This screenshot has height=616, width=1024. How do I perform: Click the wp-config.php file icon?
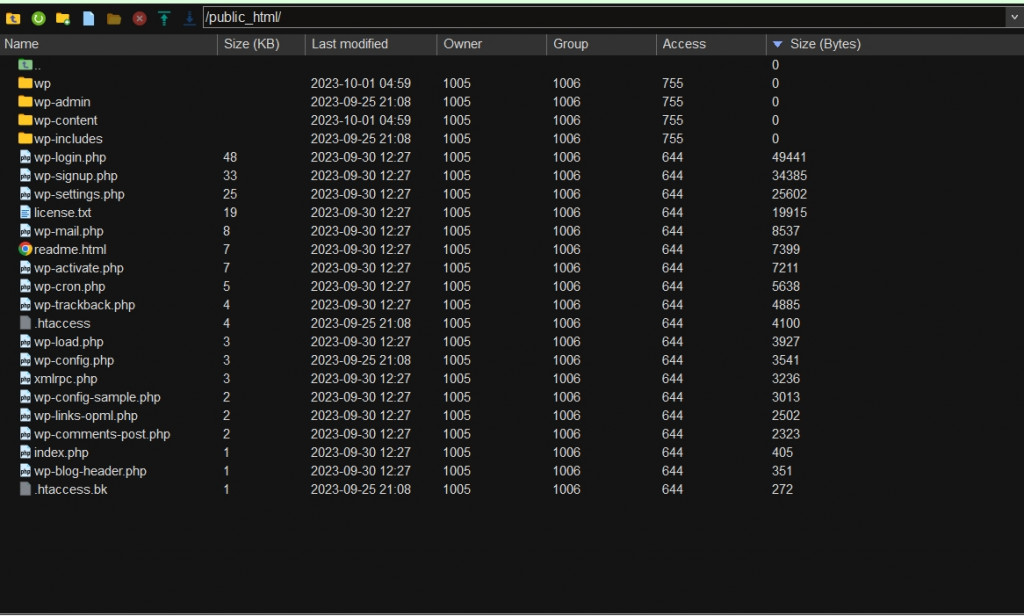pos(25,360)
